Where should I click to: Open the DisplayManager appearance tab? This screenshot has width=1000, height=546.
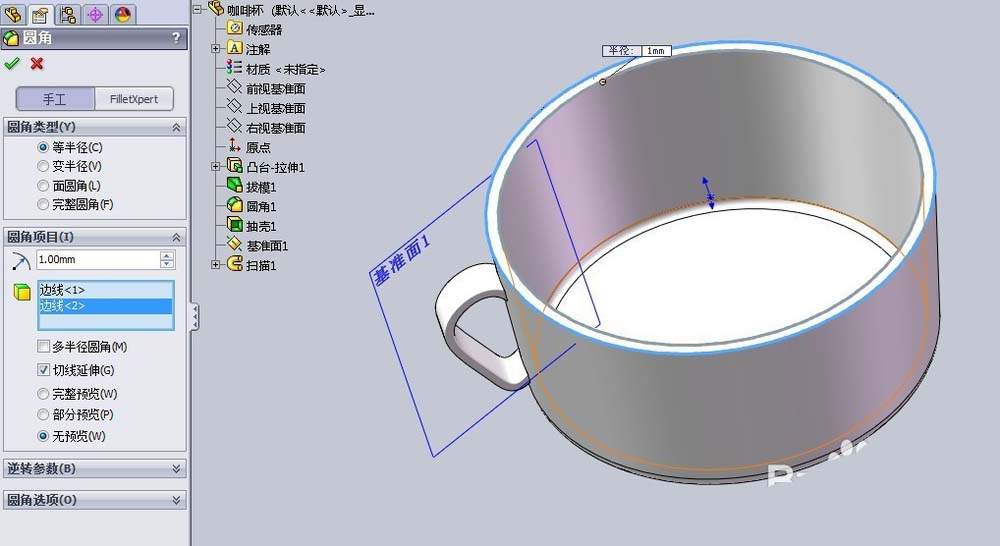pyautogui.click(x=122, y=13)
